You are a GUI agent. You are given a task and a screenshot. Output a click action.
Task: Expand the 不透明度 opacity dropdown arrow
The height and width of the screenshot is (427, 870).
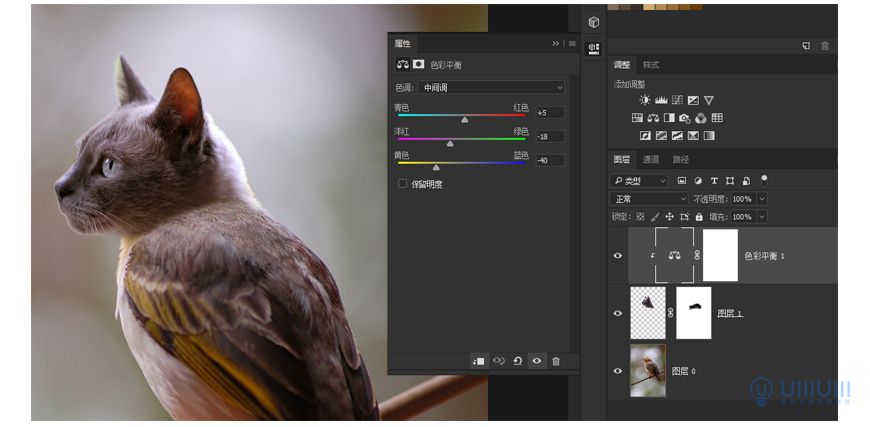(762, 199)
